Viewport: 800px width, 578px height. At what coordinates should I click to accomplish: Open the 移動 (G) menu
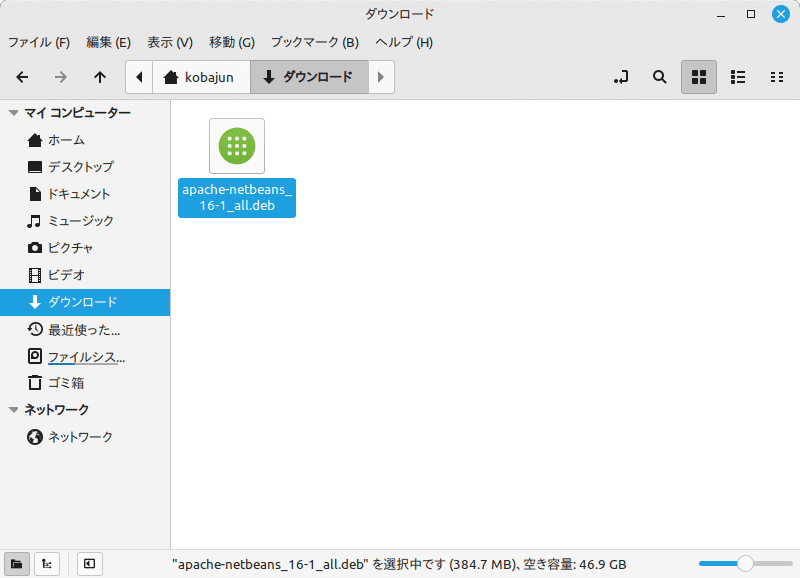pos(232,42)
